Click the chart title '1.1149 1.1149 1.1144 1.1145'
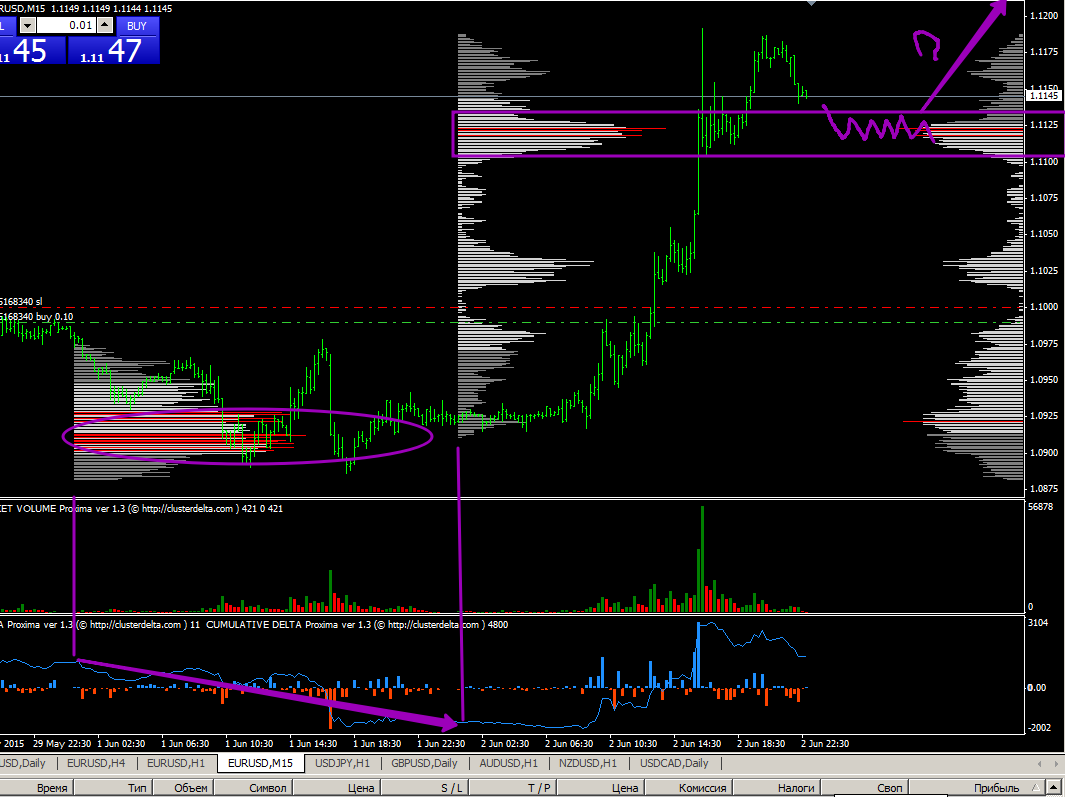This screenshot has width=1065, height=797. pyautogui.click(x=111, y=8)
